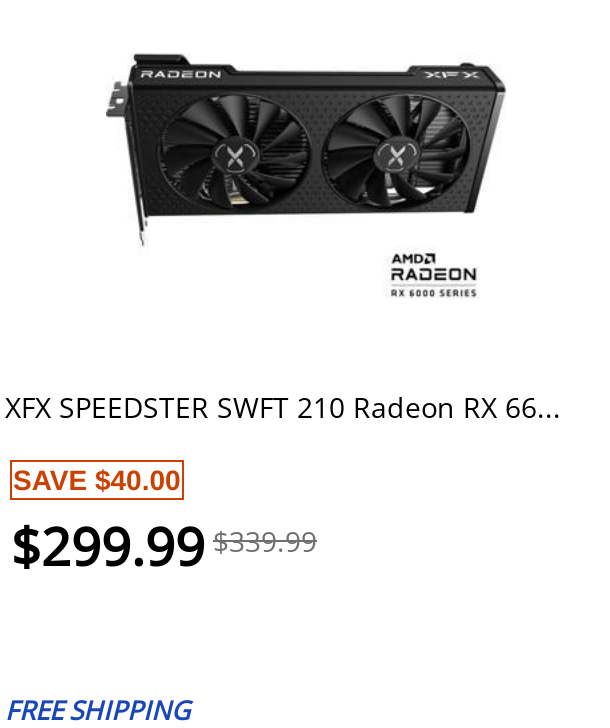610x728 pixels.
Task: Click the large RADEON wordmark below the card
Action: [x=434, y=274]
